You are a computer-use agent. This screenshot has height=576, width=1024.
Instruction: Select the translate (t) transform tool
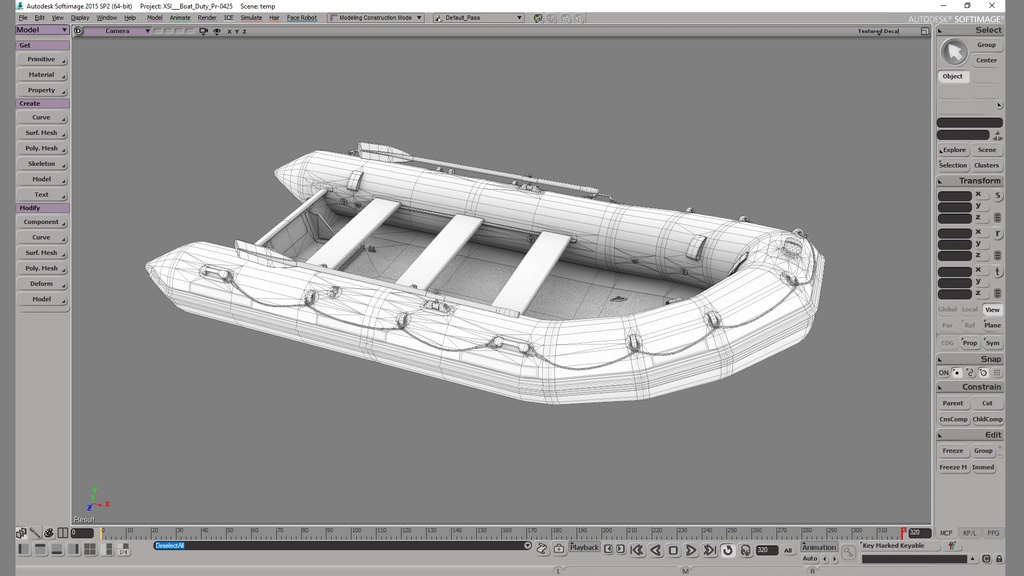click(997, 272)
